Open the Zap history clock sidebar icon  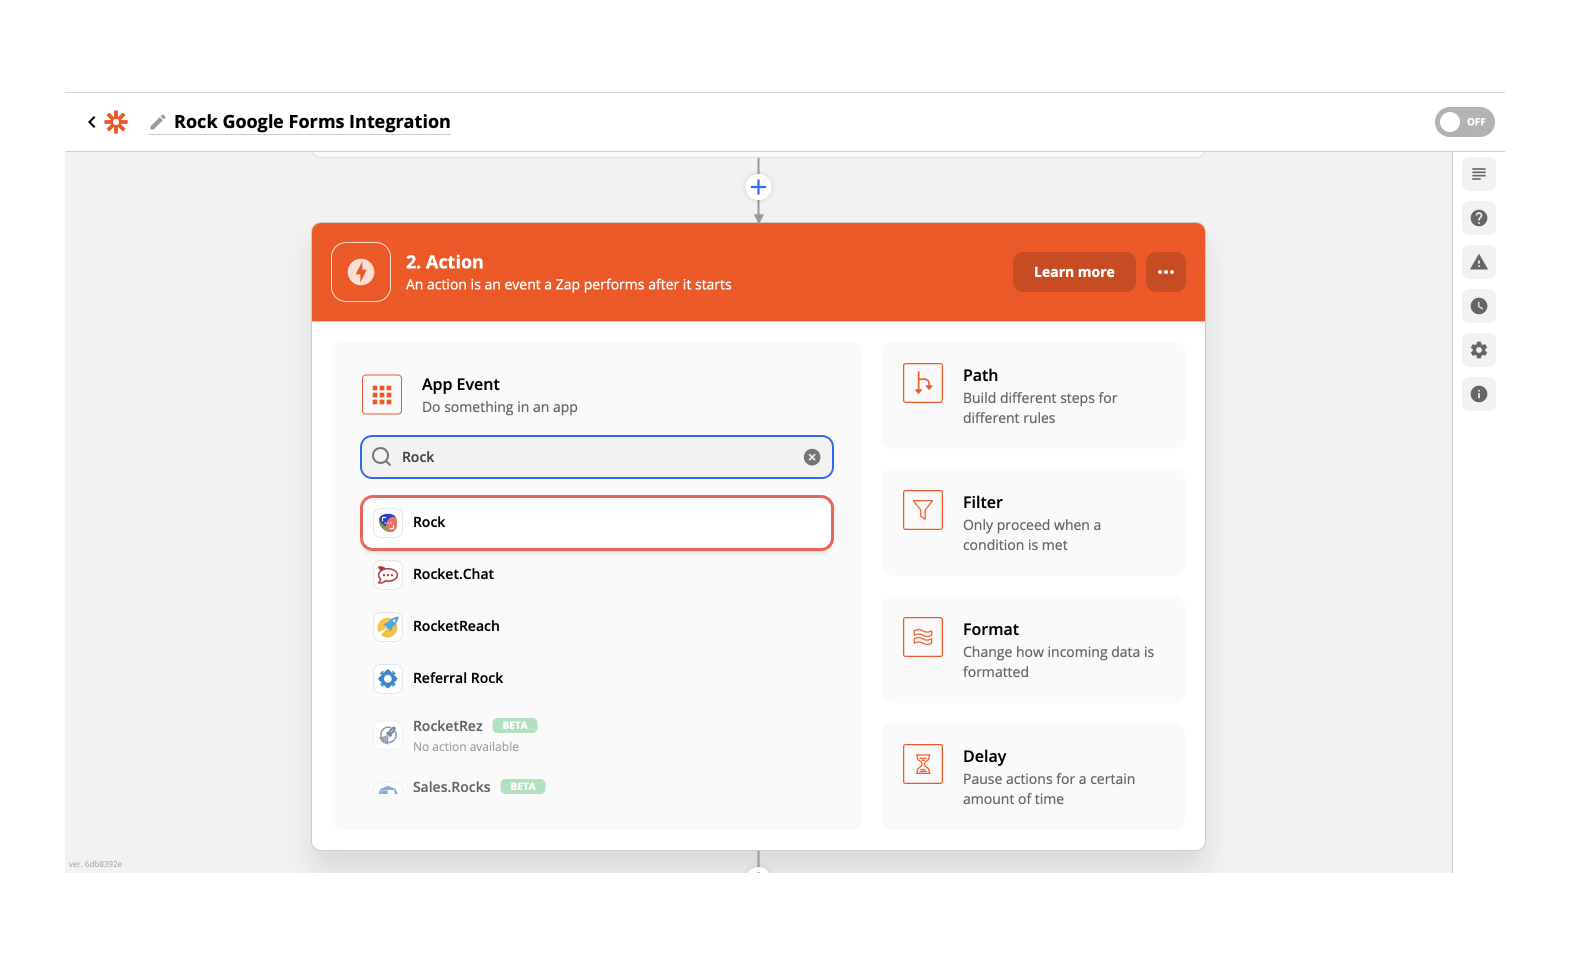[x=1479, y=306]
